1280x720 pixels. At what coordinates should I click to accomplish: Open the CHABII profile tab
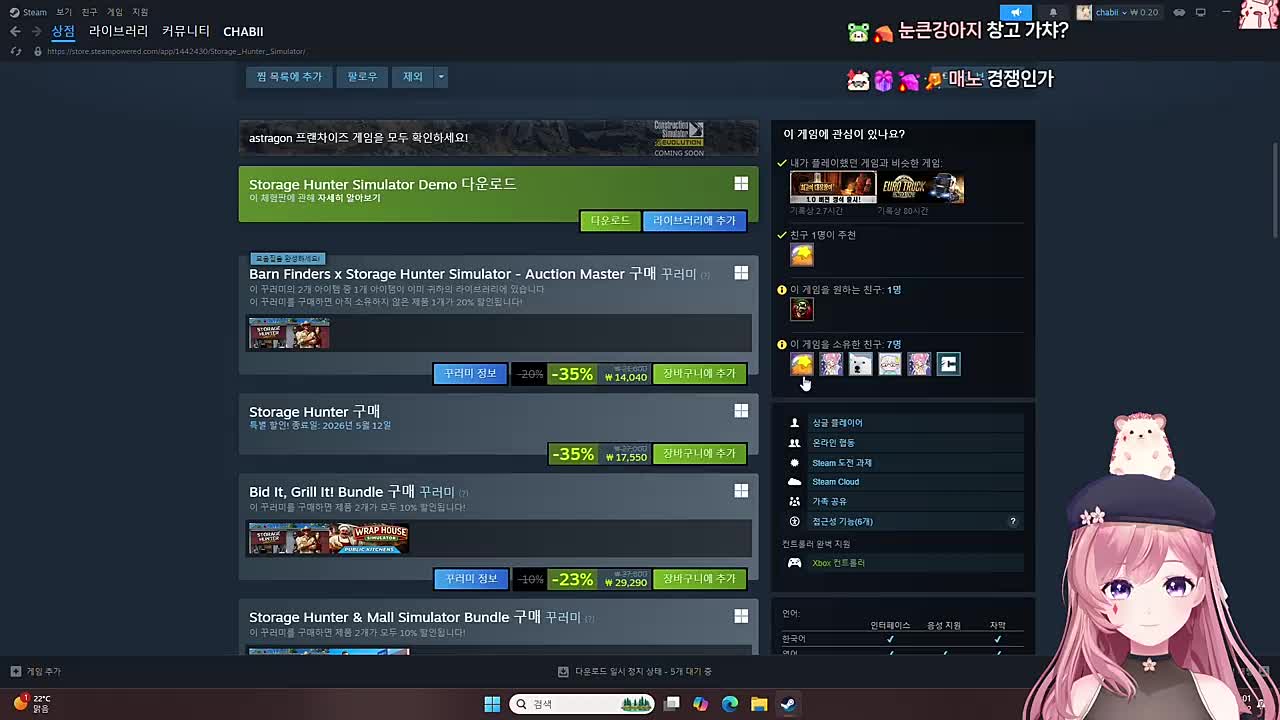point(243,32)
